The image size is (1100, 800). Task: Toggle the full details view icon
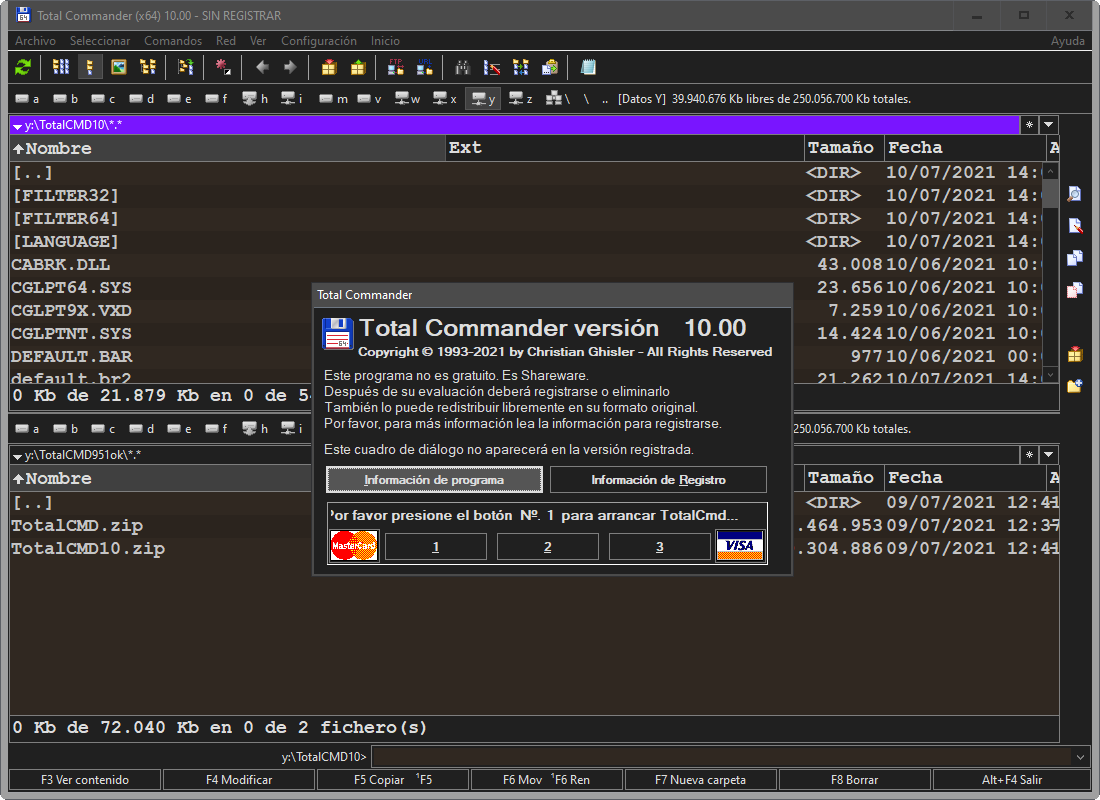tap(90, 67)
